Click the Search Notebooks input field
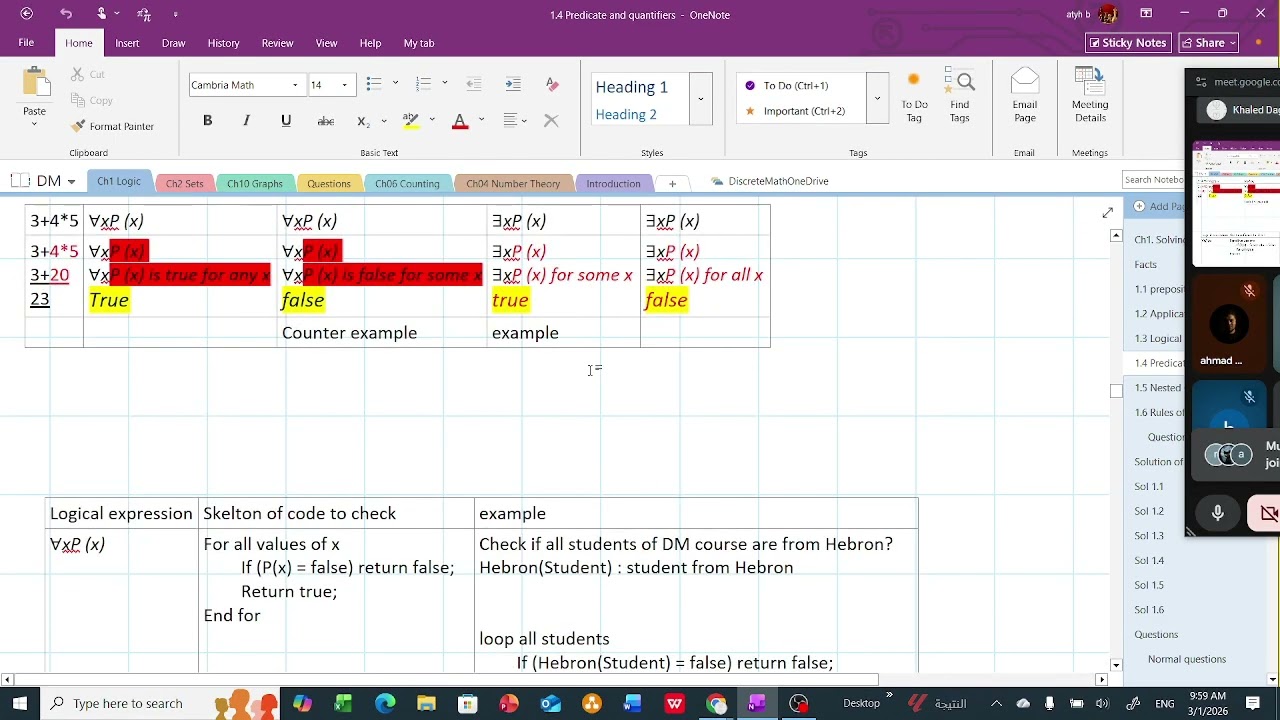 1153,180
